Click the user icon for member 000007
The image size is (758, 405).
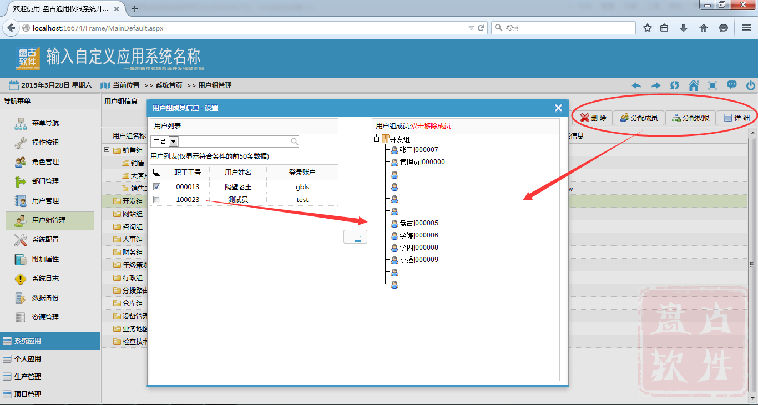pos(394,150)
